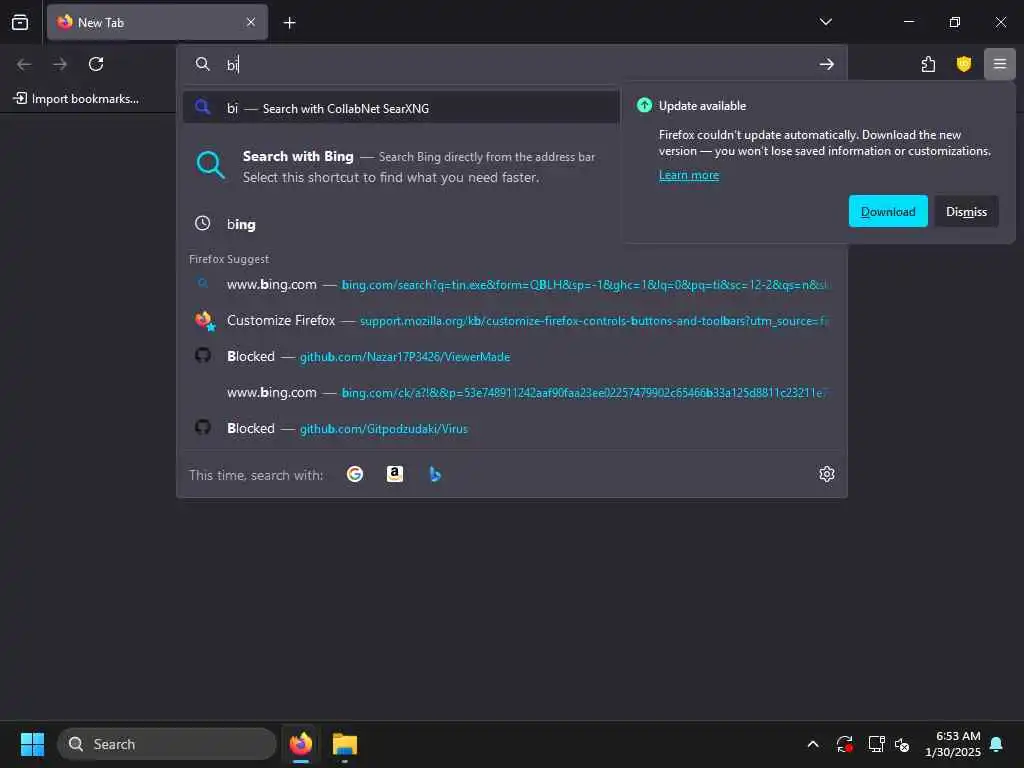The image size is (1024, 768).
Task: Select the New Tab tab
Action: [x=157, y=22]
